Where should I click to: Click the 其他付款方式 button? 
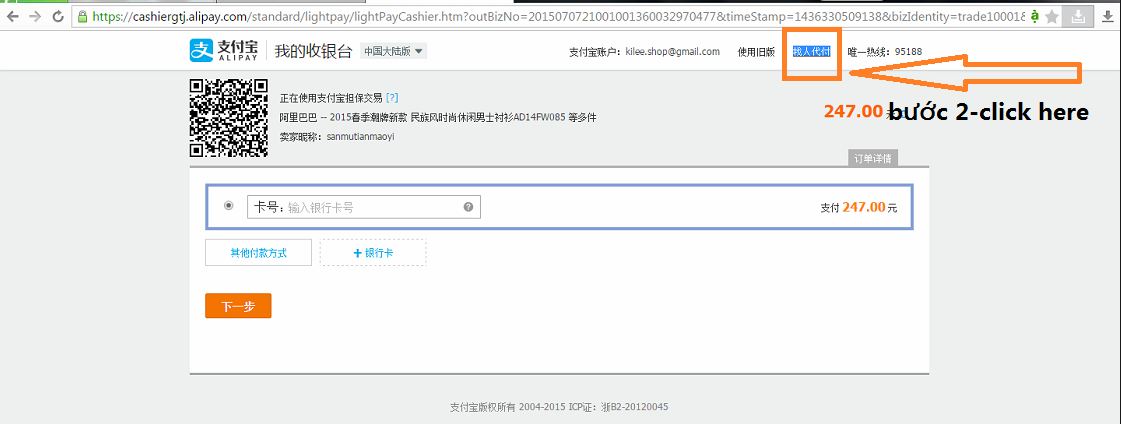258,252
